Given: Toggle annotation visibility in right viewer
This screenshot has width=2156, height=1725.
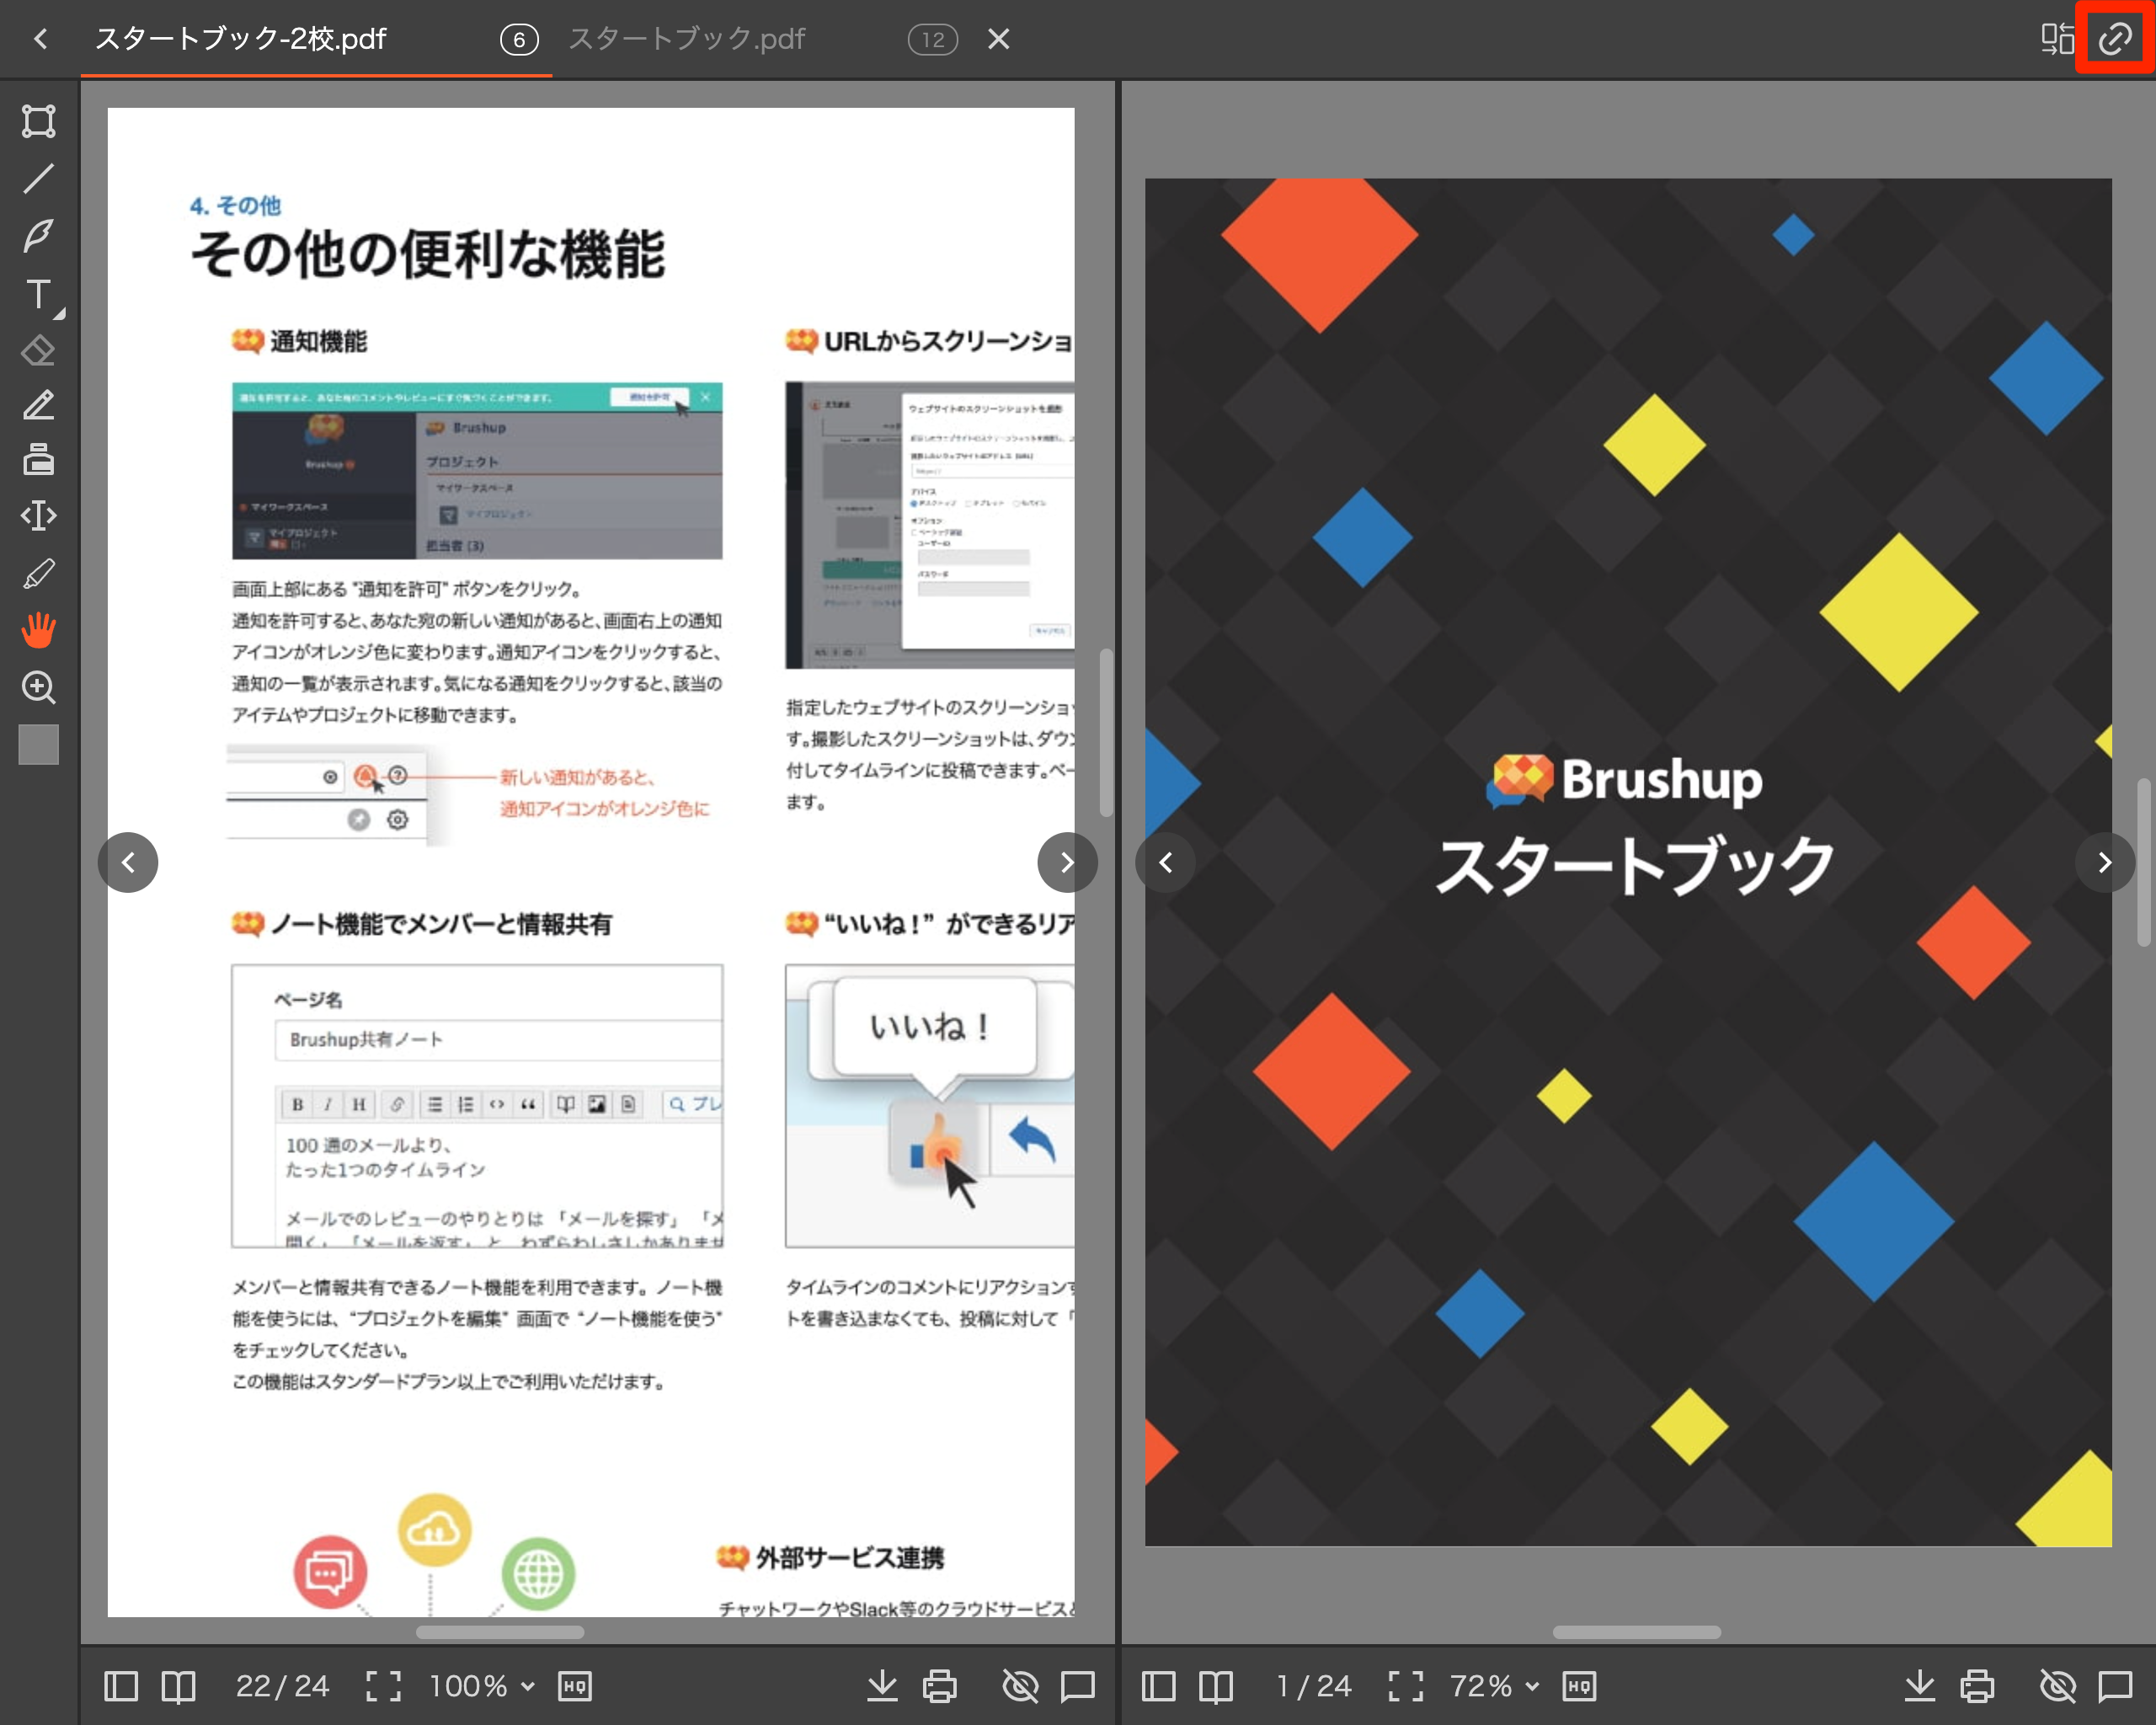Looking at the screenshot, I should pyautogui.click(x=2057, y=1686).
